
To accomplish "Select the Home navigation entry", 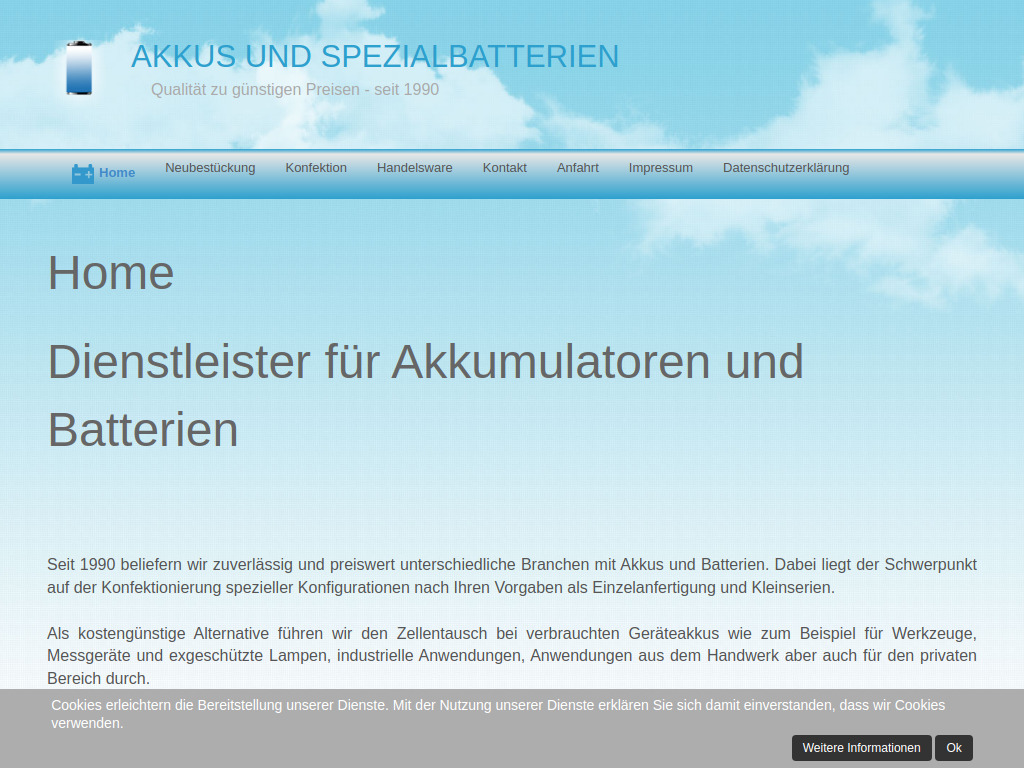I will (117, 172).
